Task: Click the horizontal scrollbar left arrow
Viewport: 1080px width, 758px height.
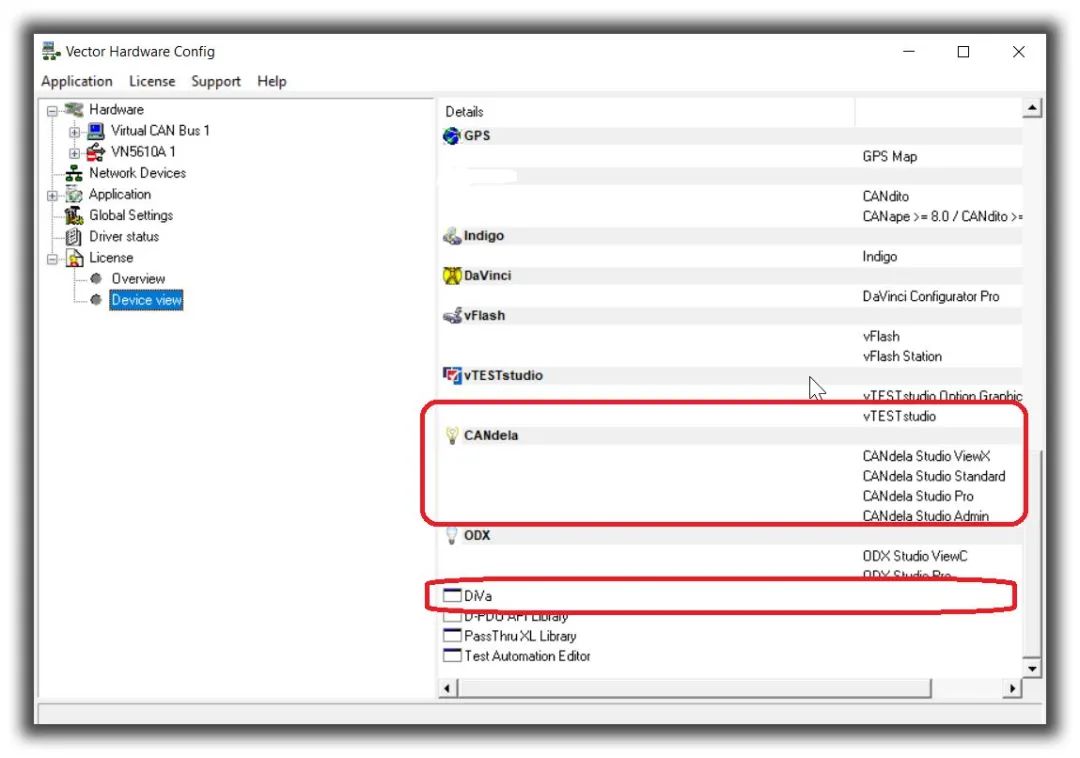Action: pyautogui.click(x=447, y=688)
